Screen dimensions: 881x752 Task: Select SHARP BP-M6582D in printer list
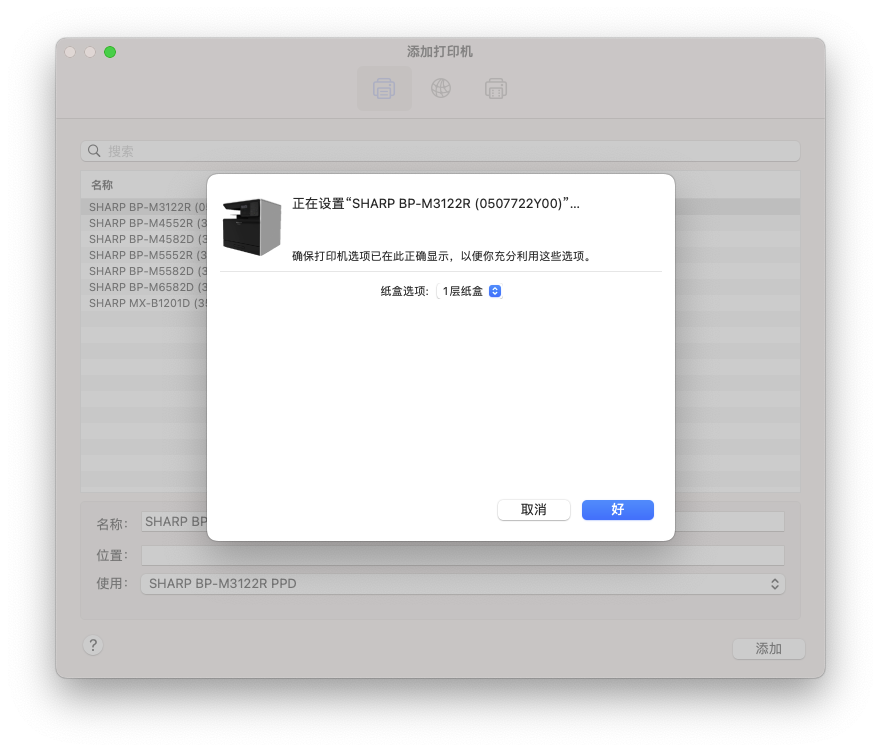coord(440,287)
